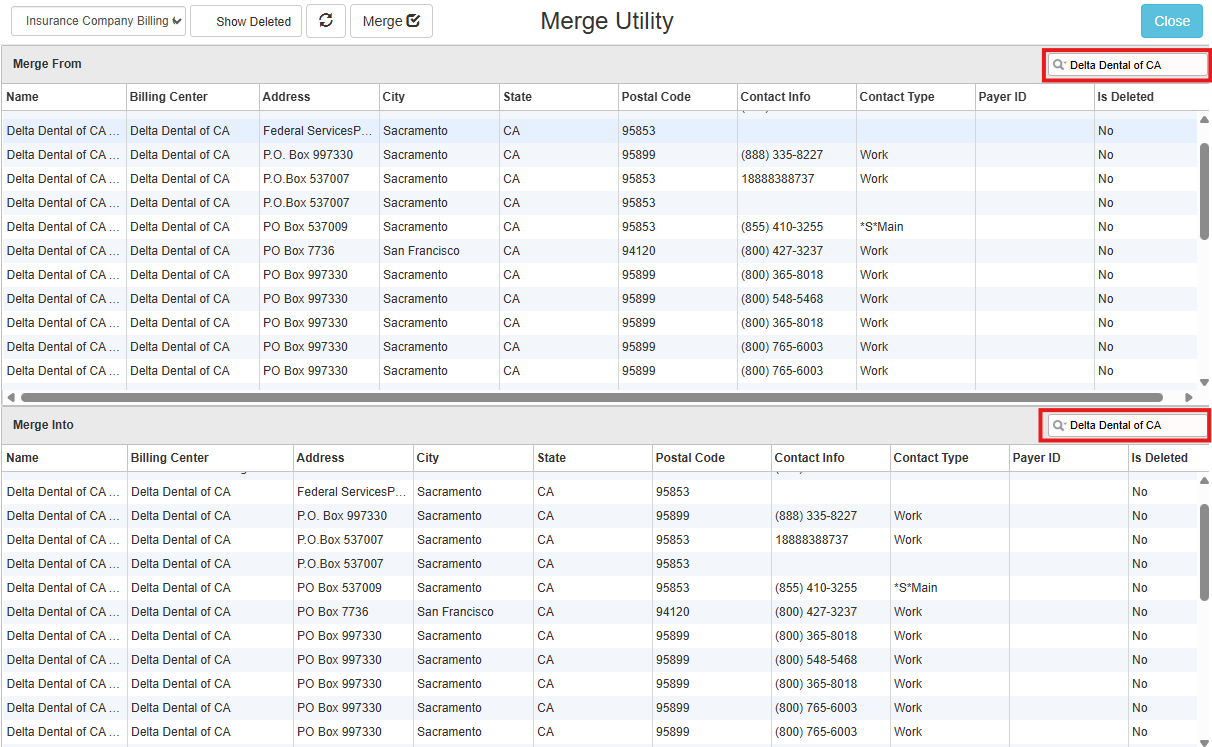The height and width of the screenshot is (747, 1212).
Task: Sort Merge Into by City column
Action: coord(473,458)
